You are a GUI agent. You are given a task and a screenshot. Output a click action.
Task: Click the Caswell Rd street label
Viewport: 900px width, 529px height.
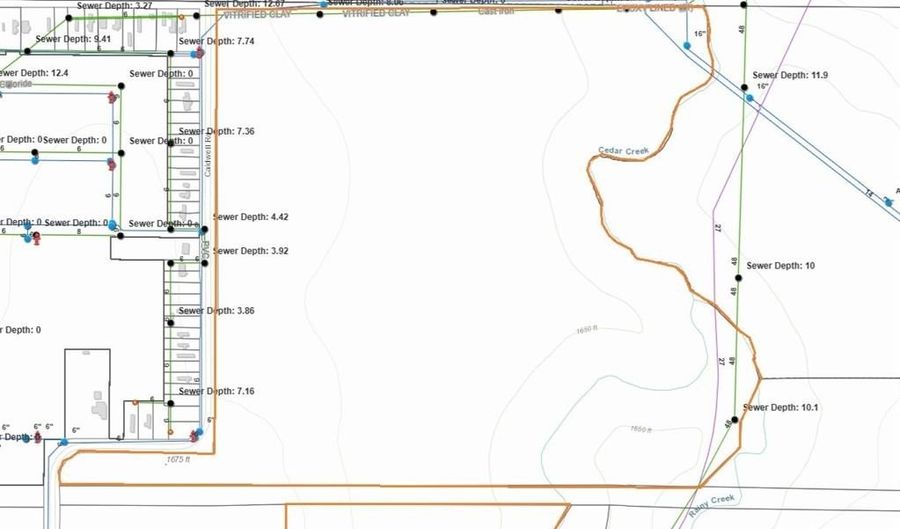[208, 157]
